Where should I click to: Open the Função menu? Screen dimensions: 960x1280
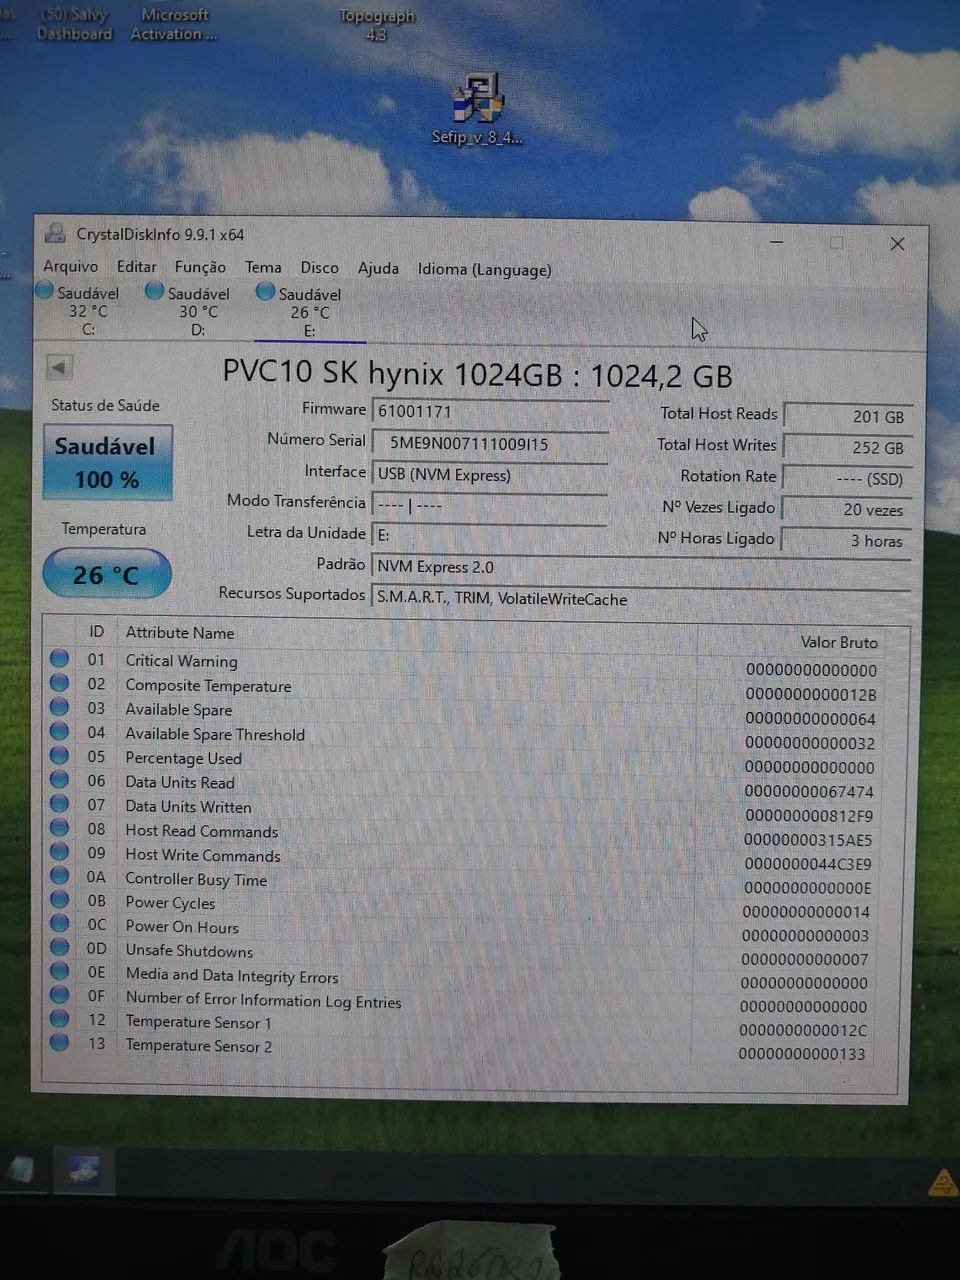[200, 267]
